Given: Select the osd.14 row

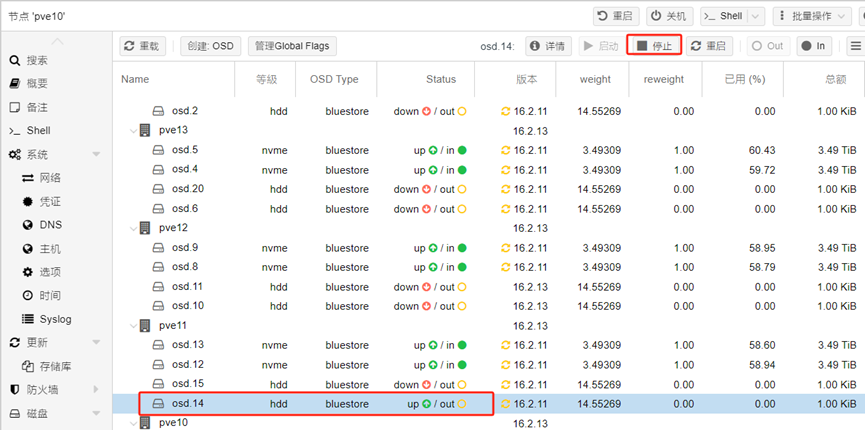Looking at the screenshot, I should pyautogui.click(x=489, y=404).
